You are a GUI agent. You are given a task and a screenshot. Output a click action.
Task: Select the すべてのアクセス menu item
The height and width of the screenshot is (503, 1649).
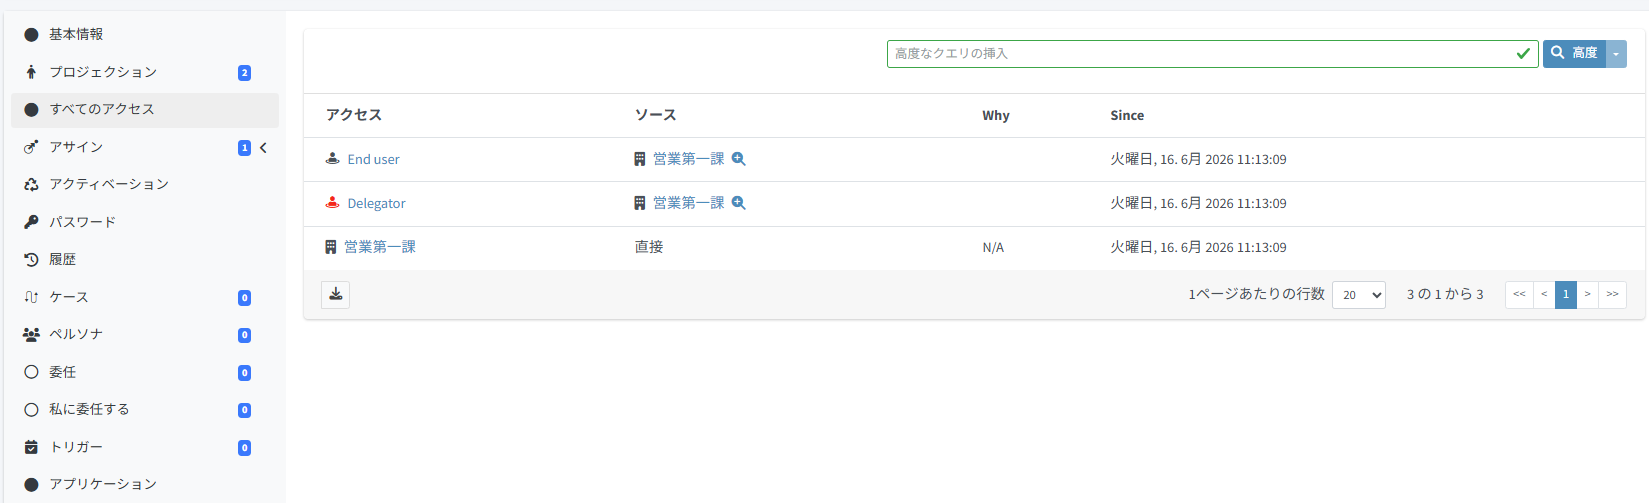(x=145, y=110)
